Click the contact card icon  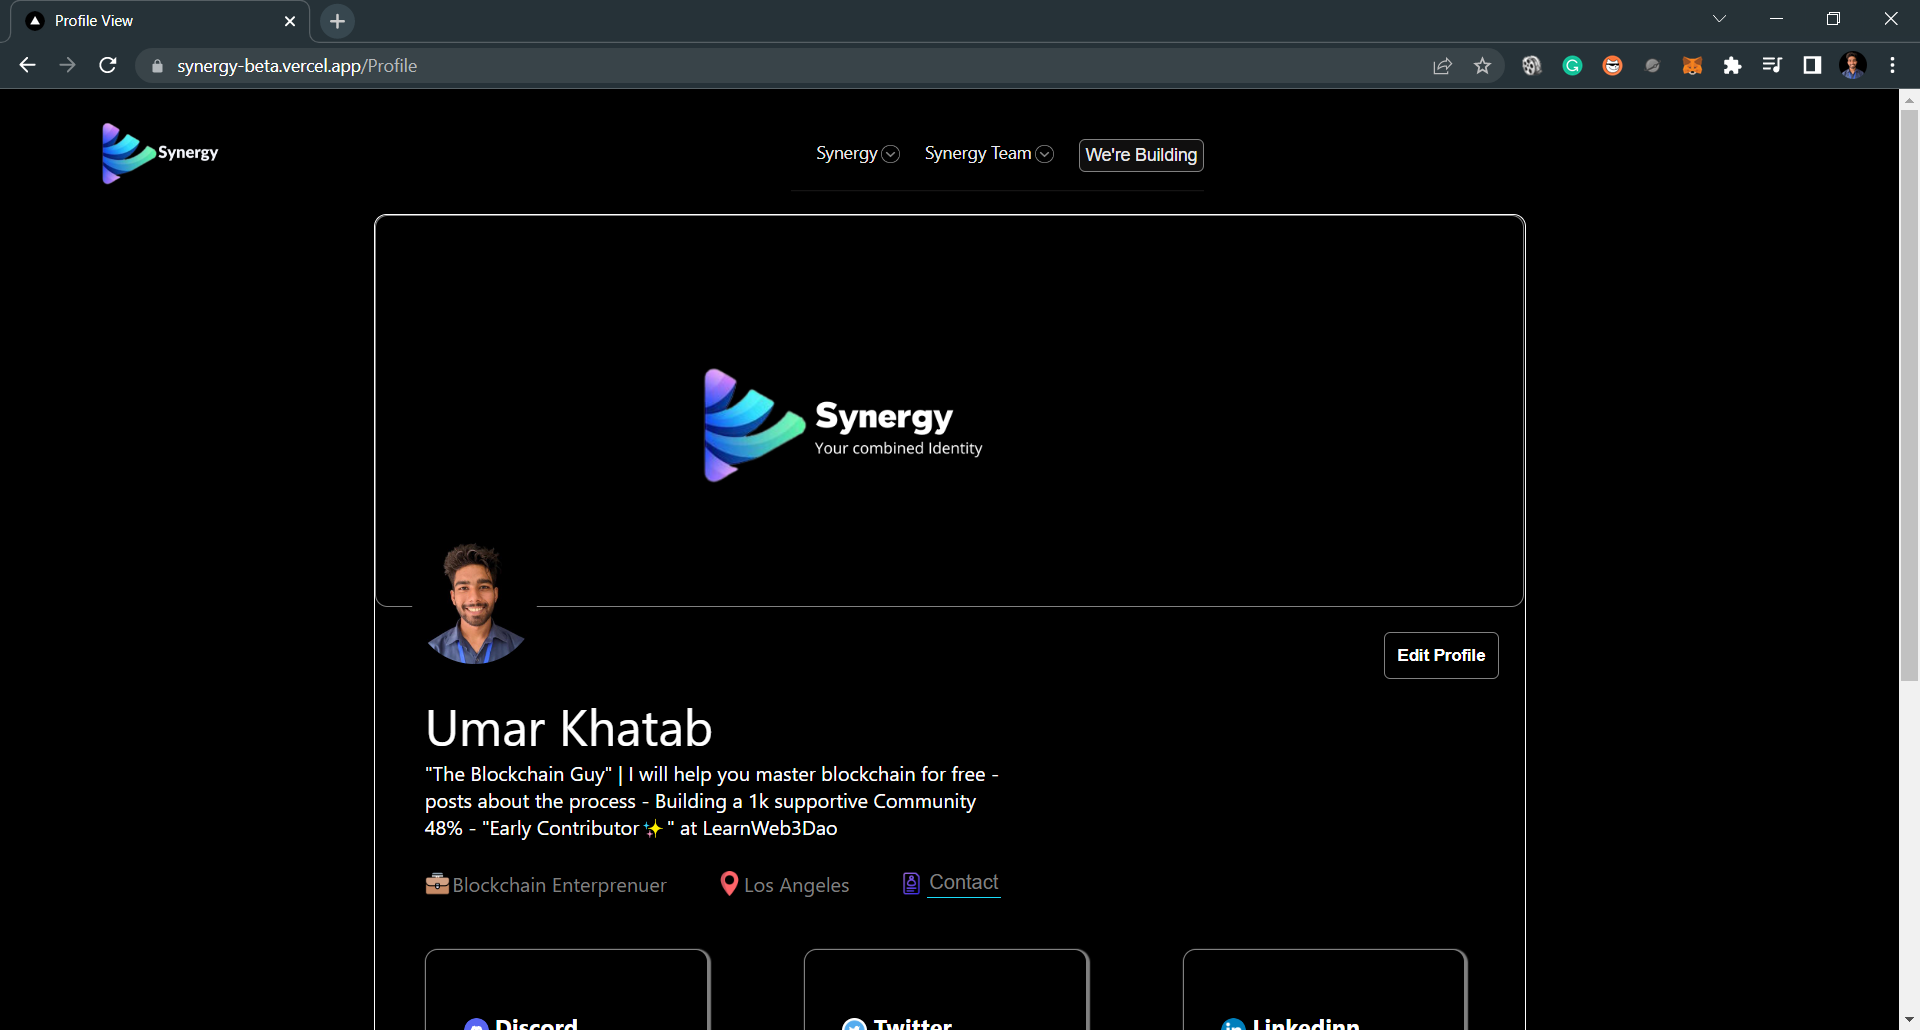[911, 884]
